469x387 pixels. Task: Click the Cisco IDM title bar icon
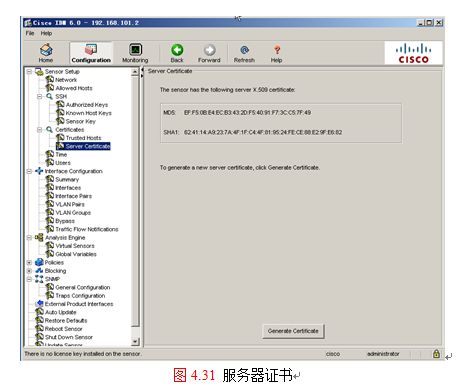click(28, 23)
